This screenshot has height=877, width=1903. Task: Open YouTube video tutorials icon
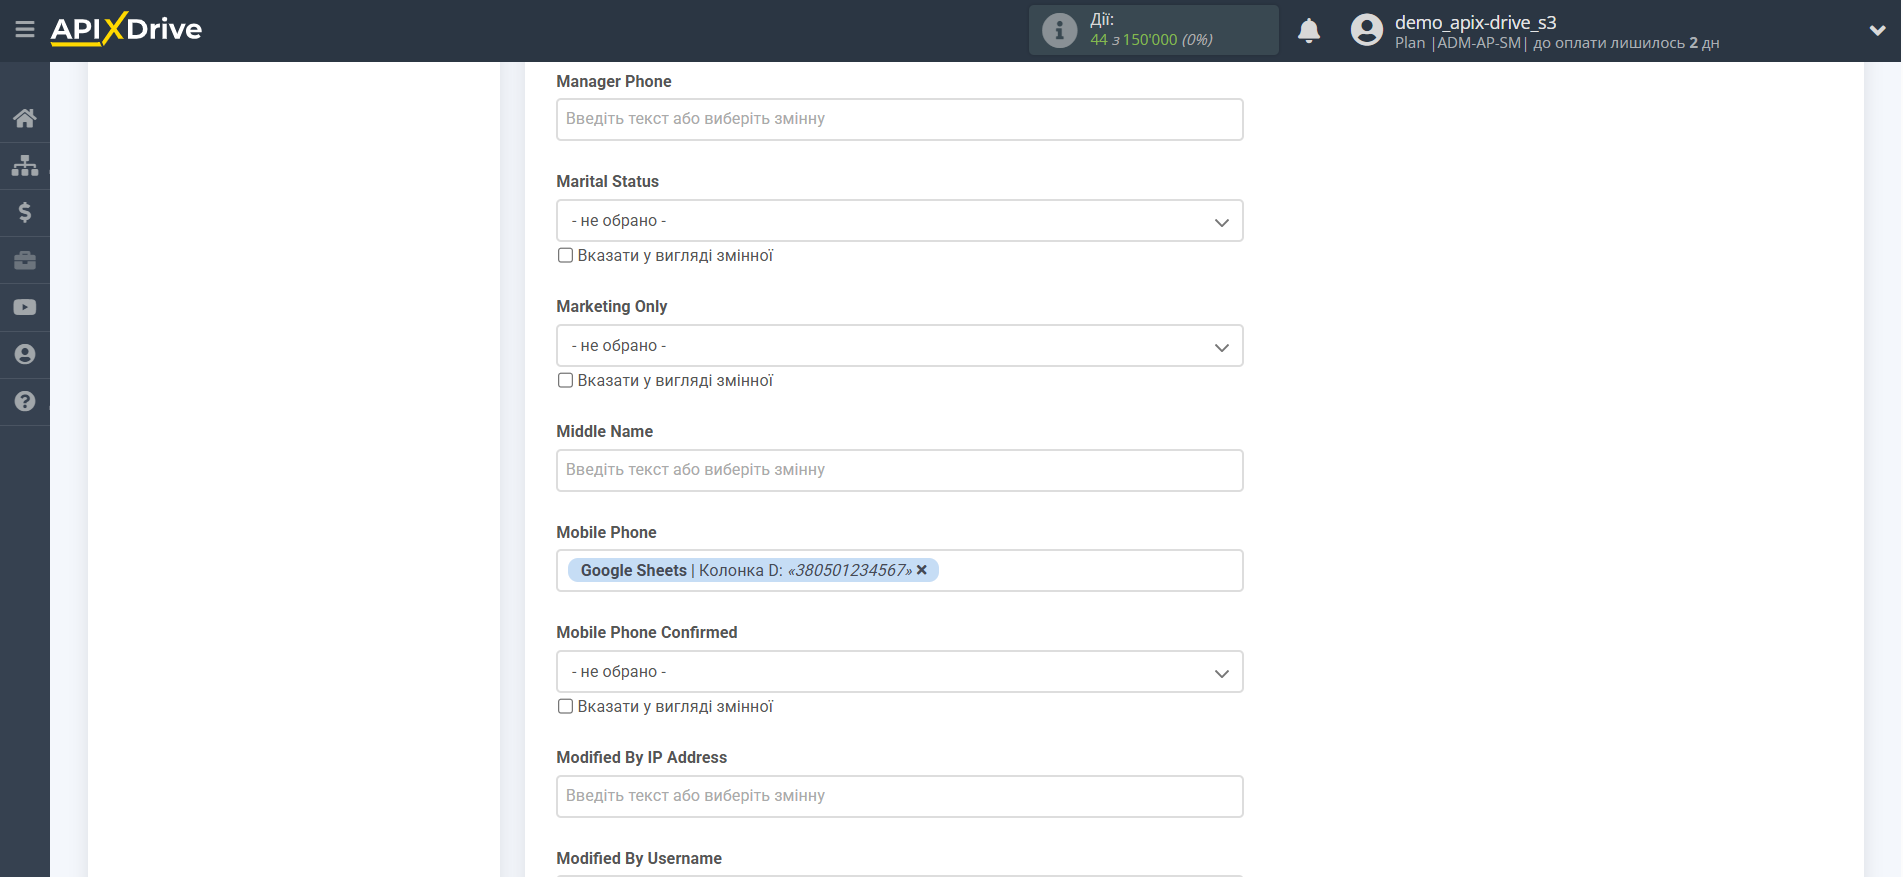click(x=25, y=307)
